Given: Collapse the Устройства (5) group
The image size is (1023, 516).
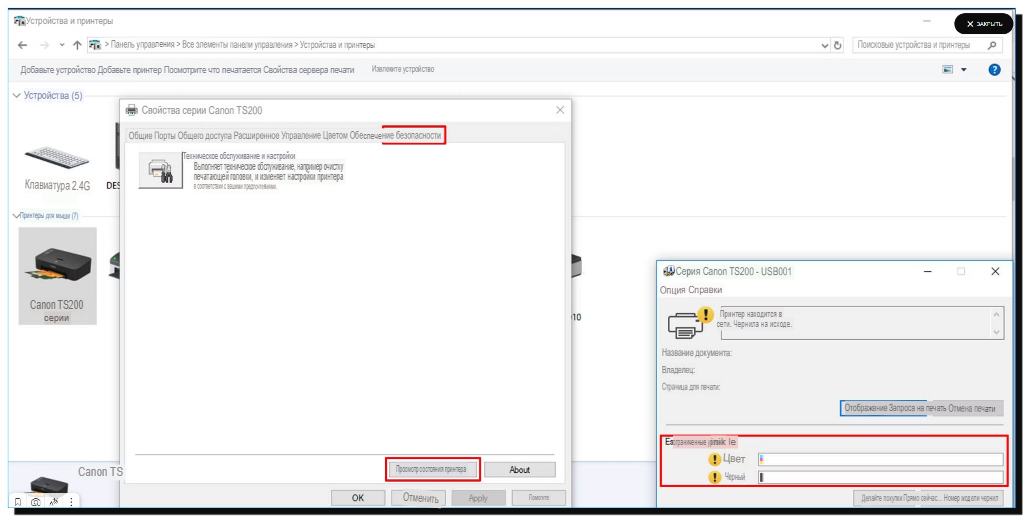Looking at the screenshot, I should coord(15,95).
